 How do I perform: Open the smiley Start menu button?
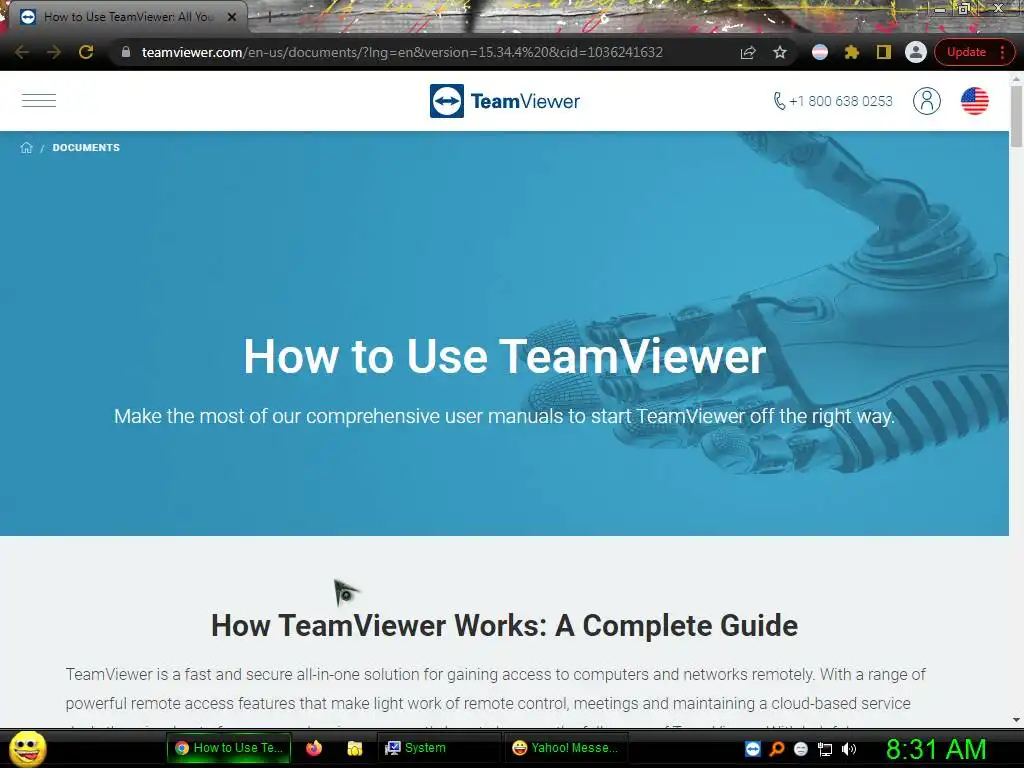[28, 748]
